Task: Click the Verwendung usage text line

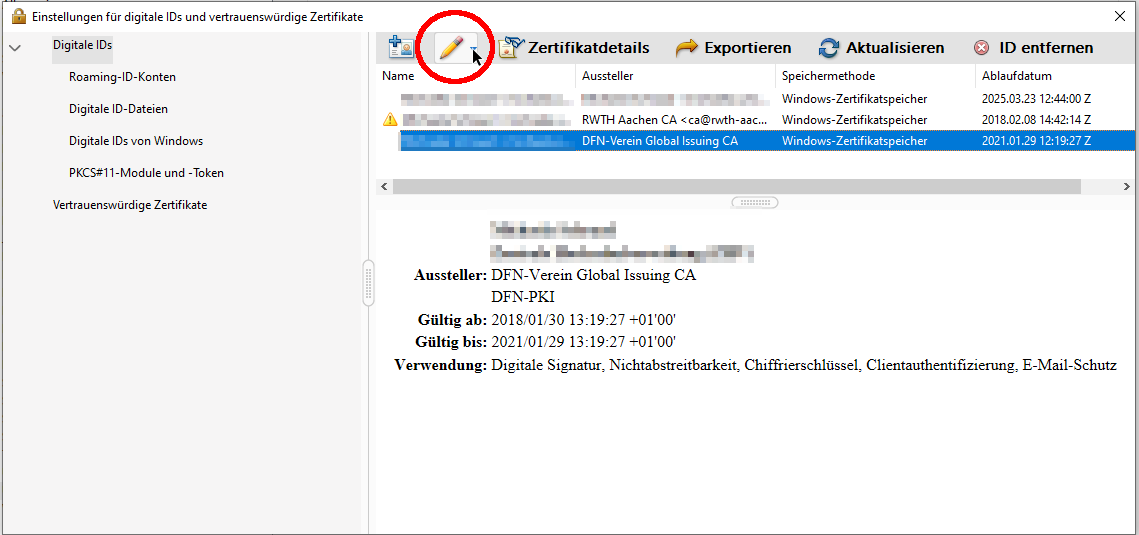Action: pyautogui.click(x=803, y=365)
